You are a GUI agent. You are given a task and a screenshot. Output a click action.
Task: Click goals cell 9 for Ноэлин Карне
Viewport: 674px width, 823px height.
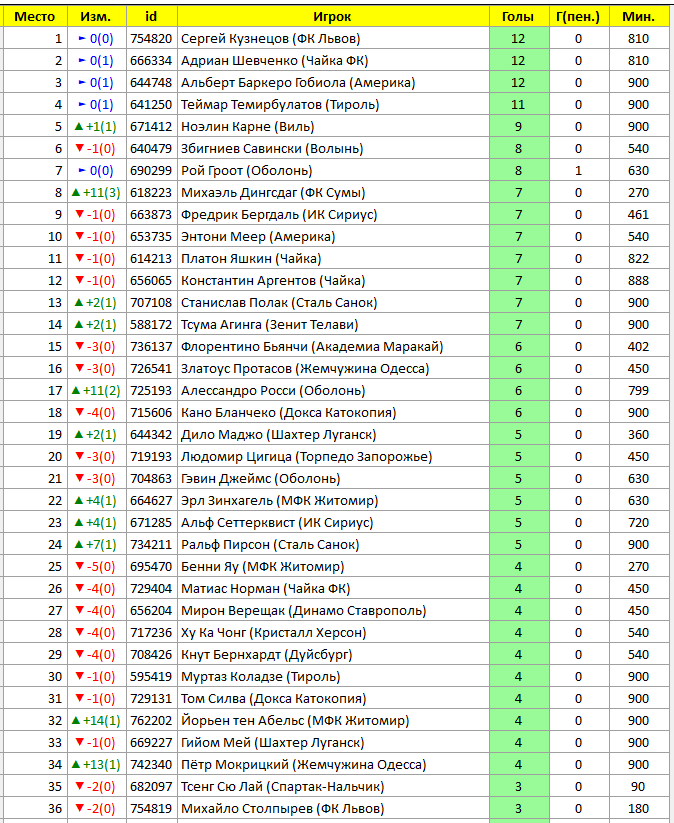pos(519,127)
